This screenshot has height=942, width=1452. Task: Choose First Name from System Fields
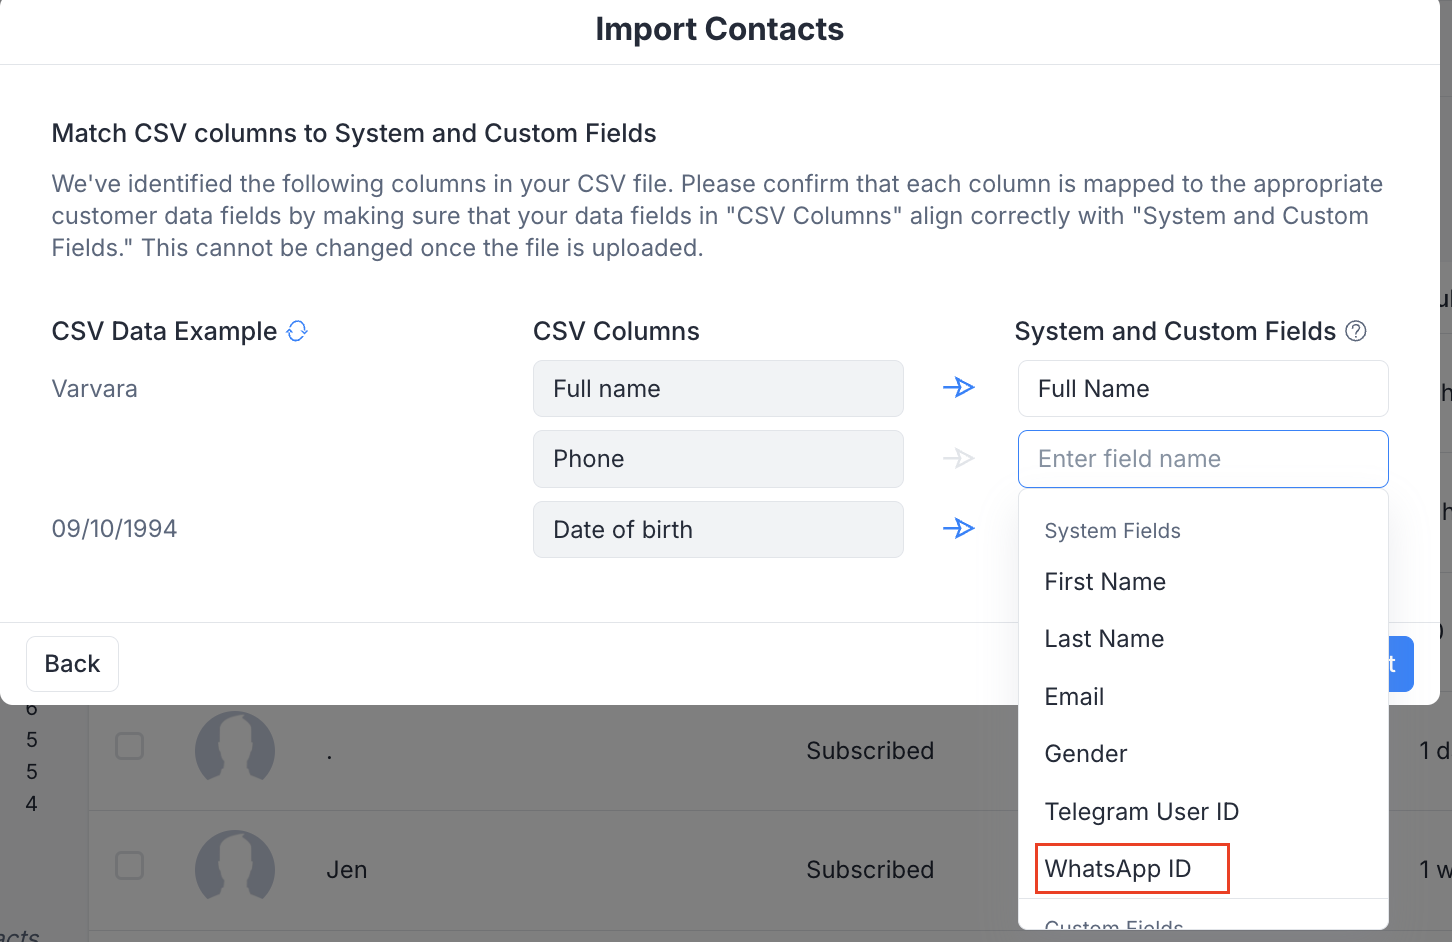click(1105, 582)
